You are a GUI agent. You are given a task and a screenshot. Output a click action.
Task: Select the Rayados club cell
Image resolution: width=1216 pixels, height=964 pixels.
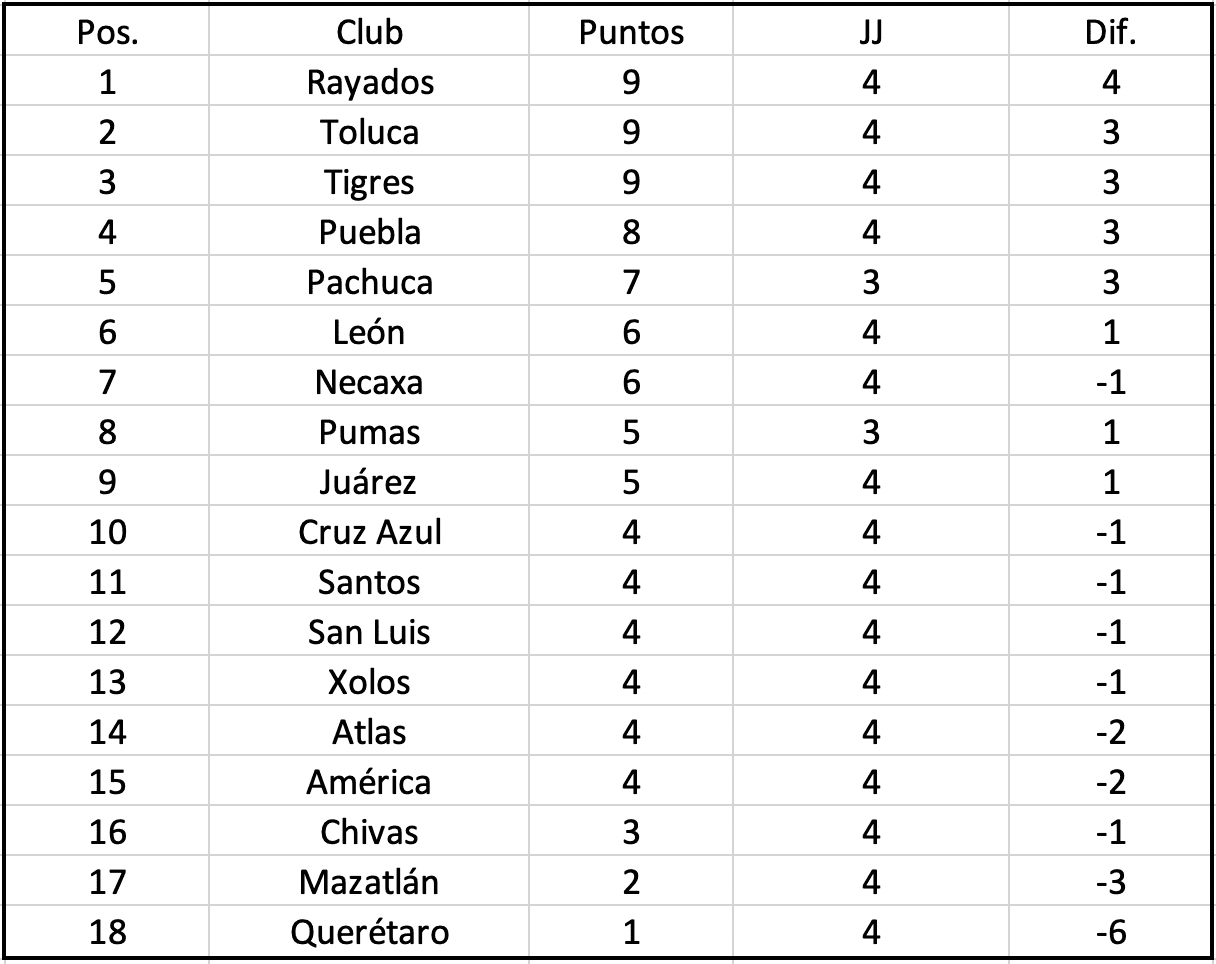[x=369, y=82]
